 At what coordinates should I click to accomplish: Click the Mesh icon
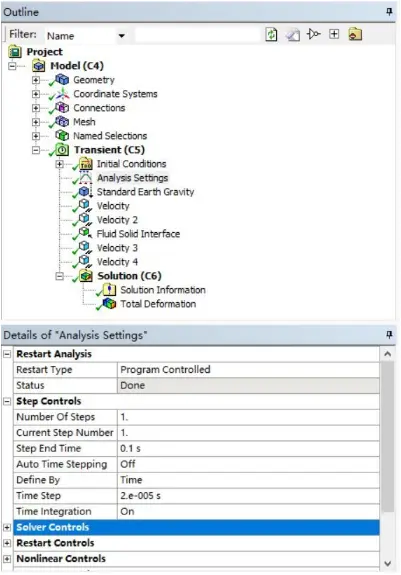coord(62,121)
